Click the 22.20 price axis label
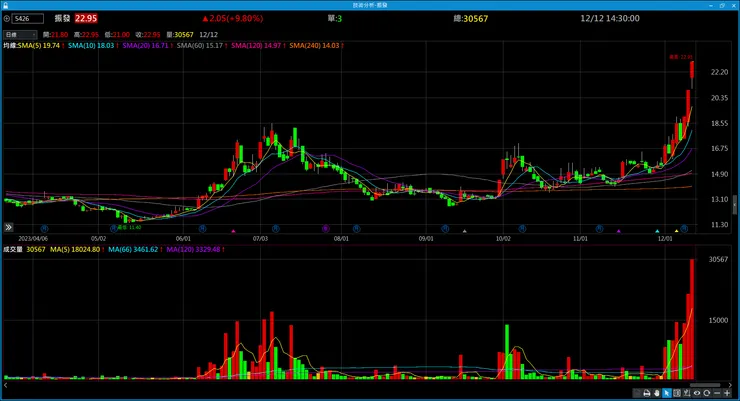740x401 pixels. tap(719, 72)
